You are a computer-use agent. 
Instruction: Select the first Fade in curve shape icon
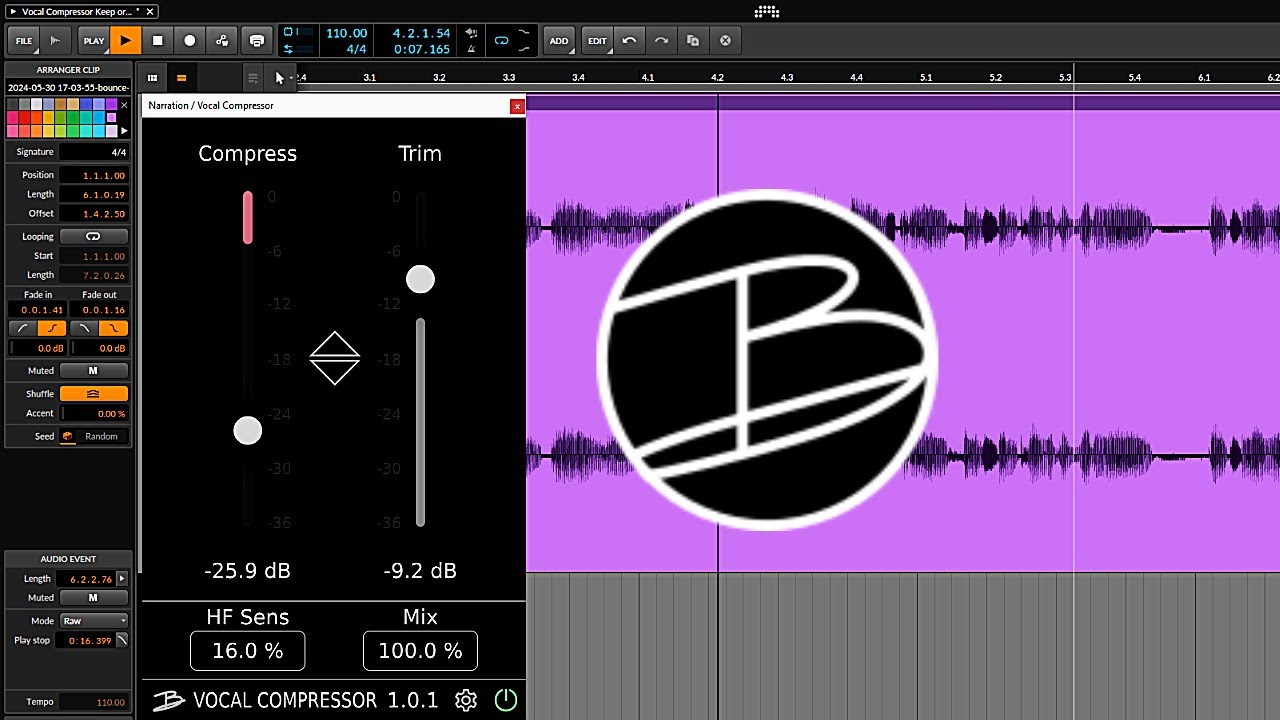point(23,328)
